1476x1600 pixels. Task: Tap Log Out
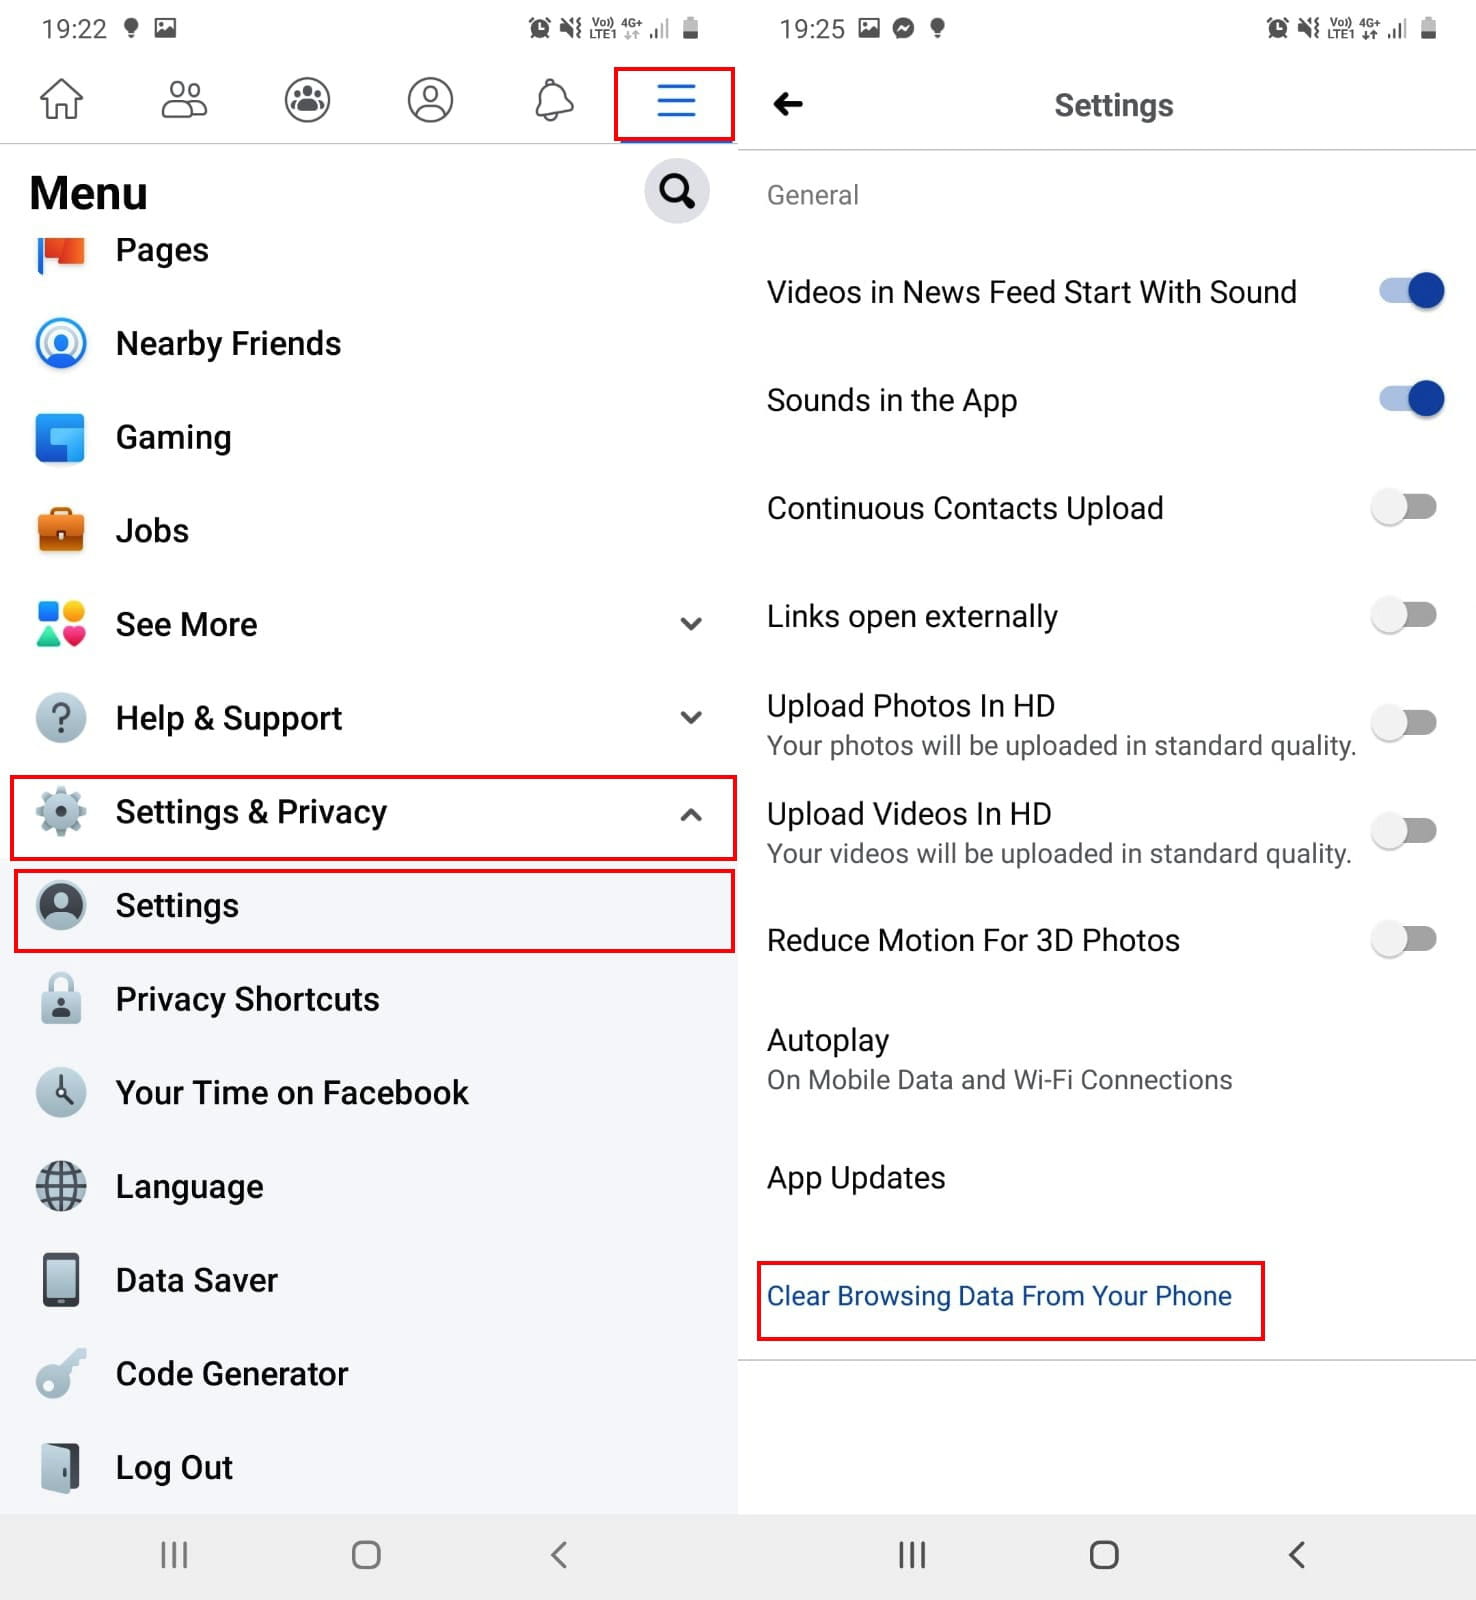[x=370, y=1467]
